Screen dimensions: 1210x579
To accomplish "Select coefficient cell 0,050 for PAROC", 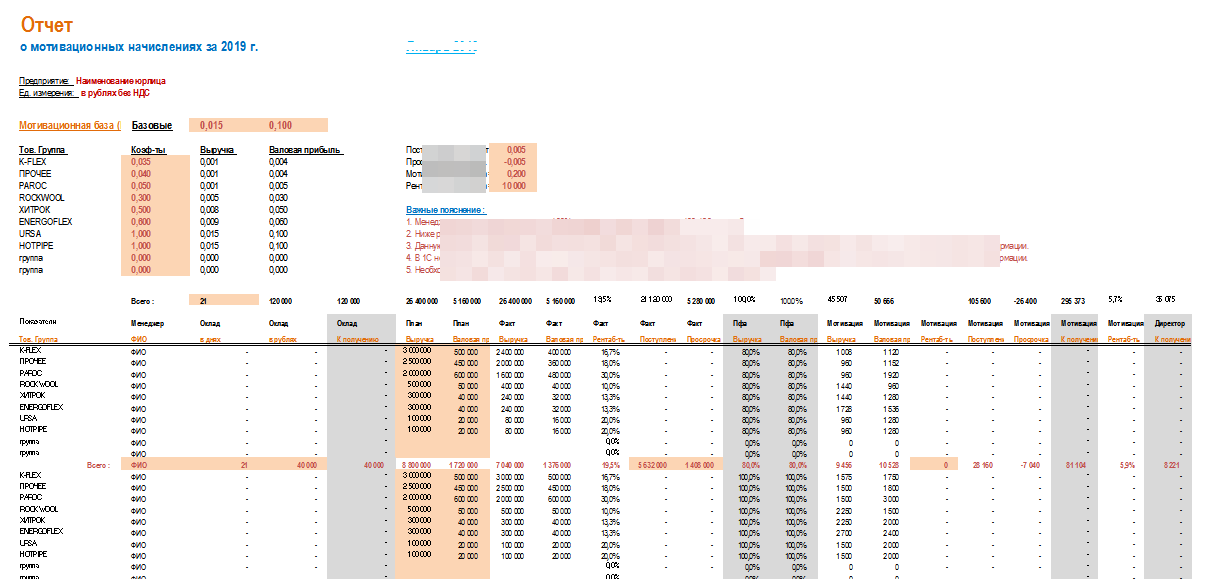I will 153,185.
